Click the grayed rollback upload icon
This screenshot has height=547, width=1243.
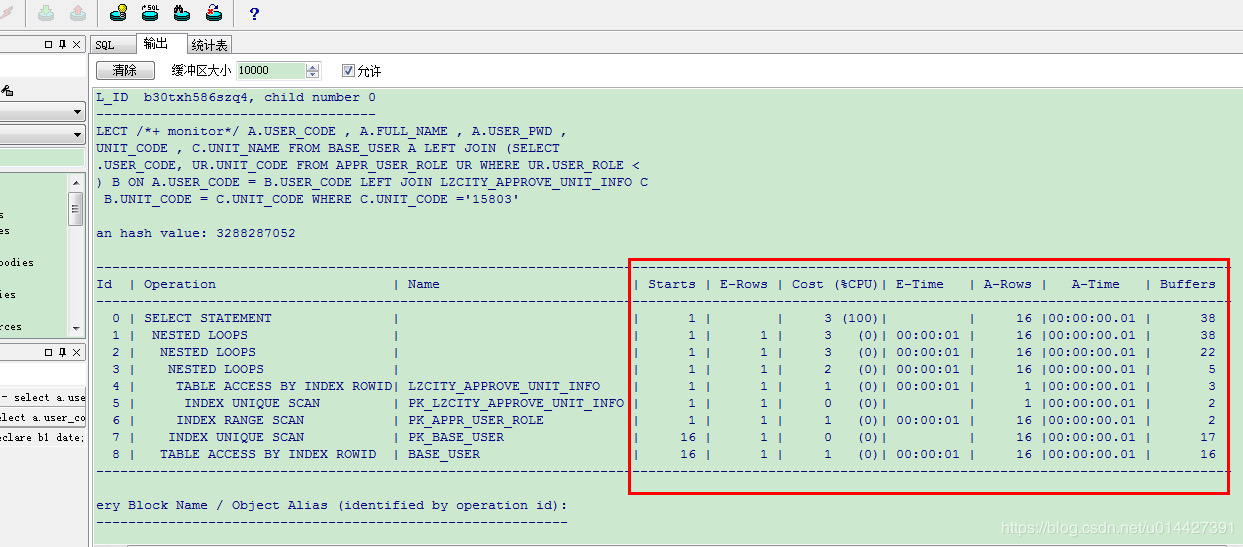click(77, 13)
